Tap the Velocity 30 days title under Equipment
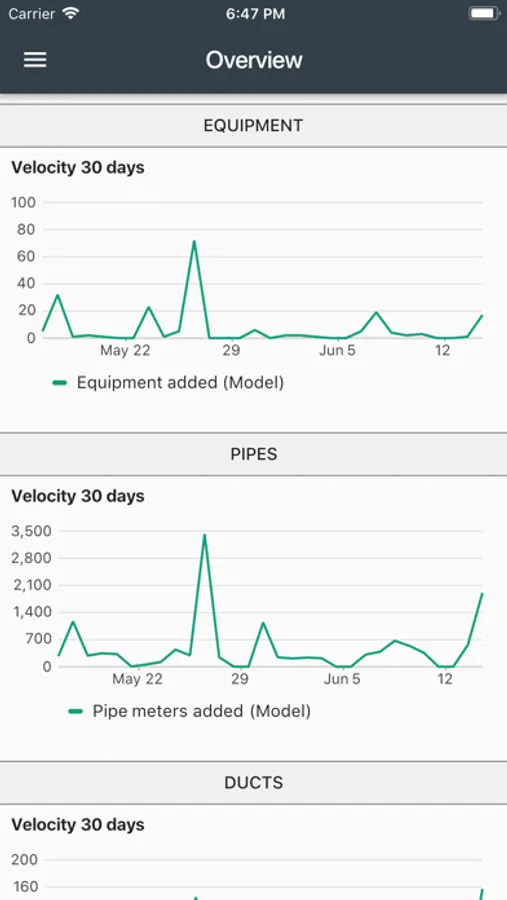Screen dimensions: 507x900 click(78, 168)
